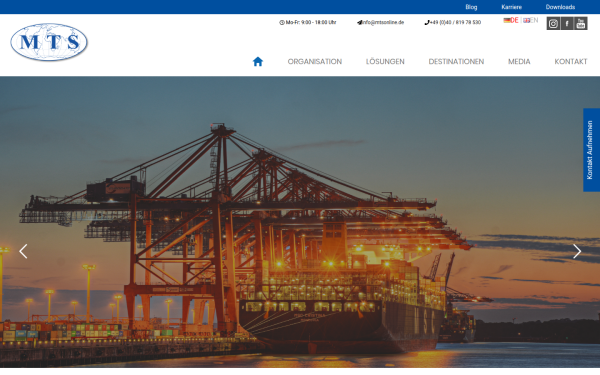600x375 pixels.
Task: Visit the Blog link in top bar
Action: coord(471,7)
